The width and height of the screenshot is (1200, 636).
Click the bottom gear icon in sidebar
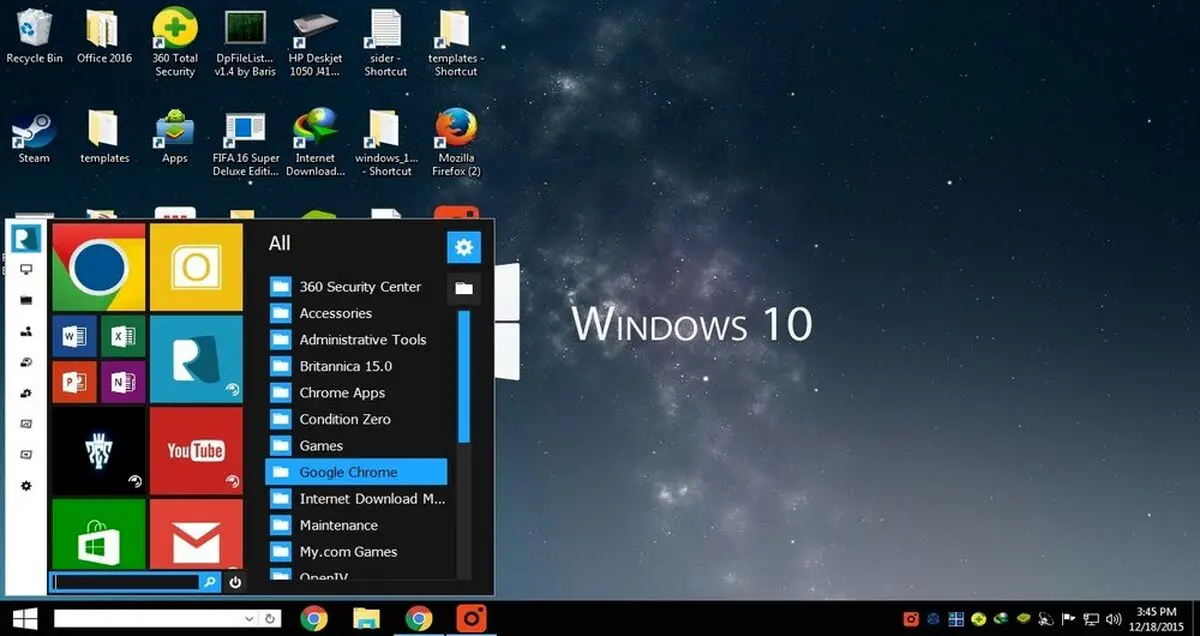click(x=26, y=486)
